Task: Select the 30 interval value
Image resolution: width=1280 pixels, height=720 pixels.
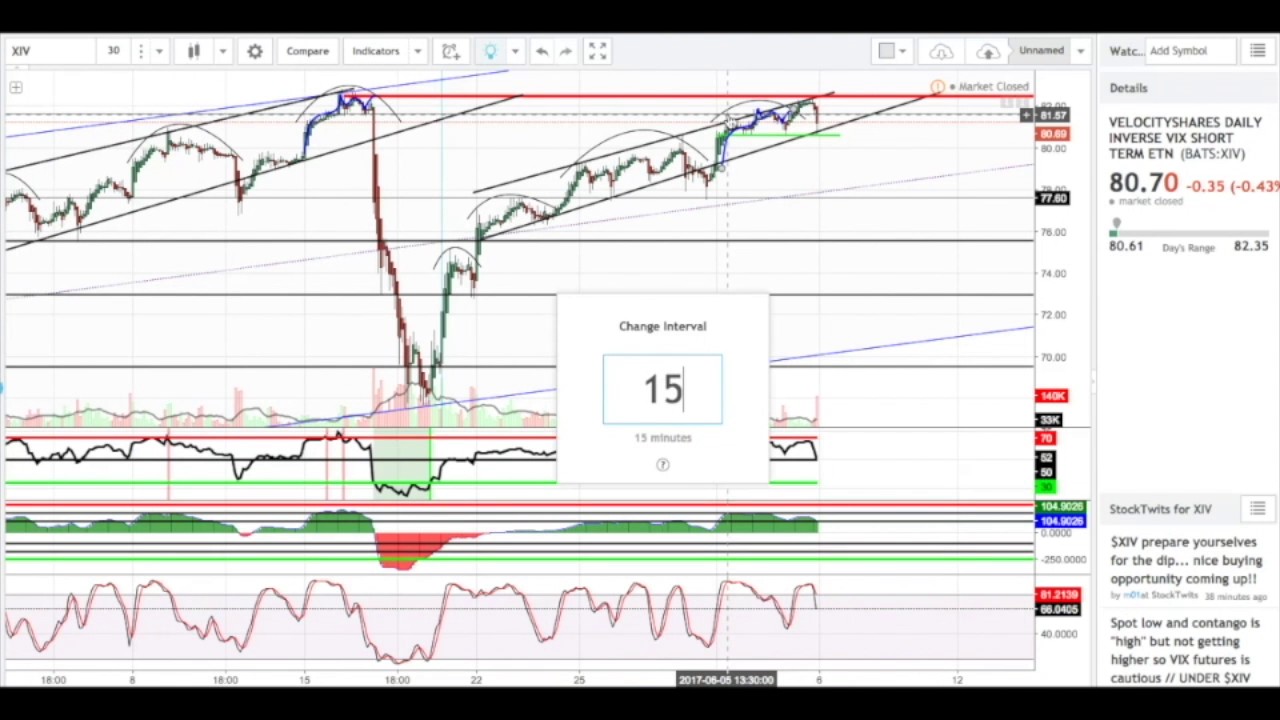Action: 114,51
